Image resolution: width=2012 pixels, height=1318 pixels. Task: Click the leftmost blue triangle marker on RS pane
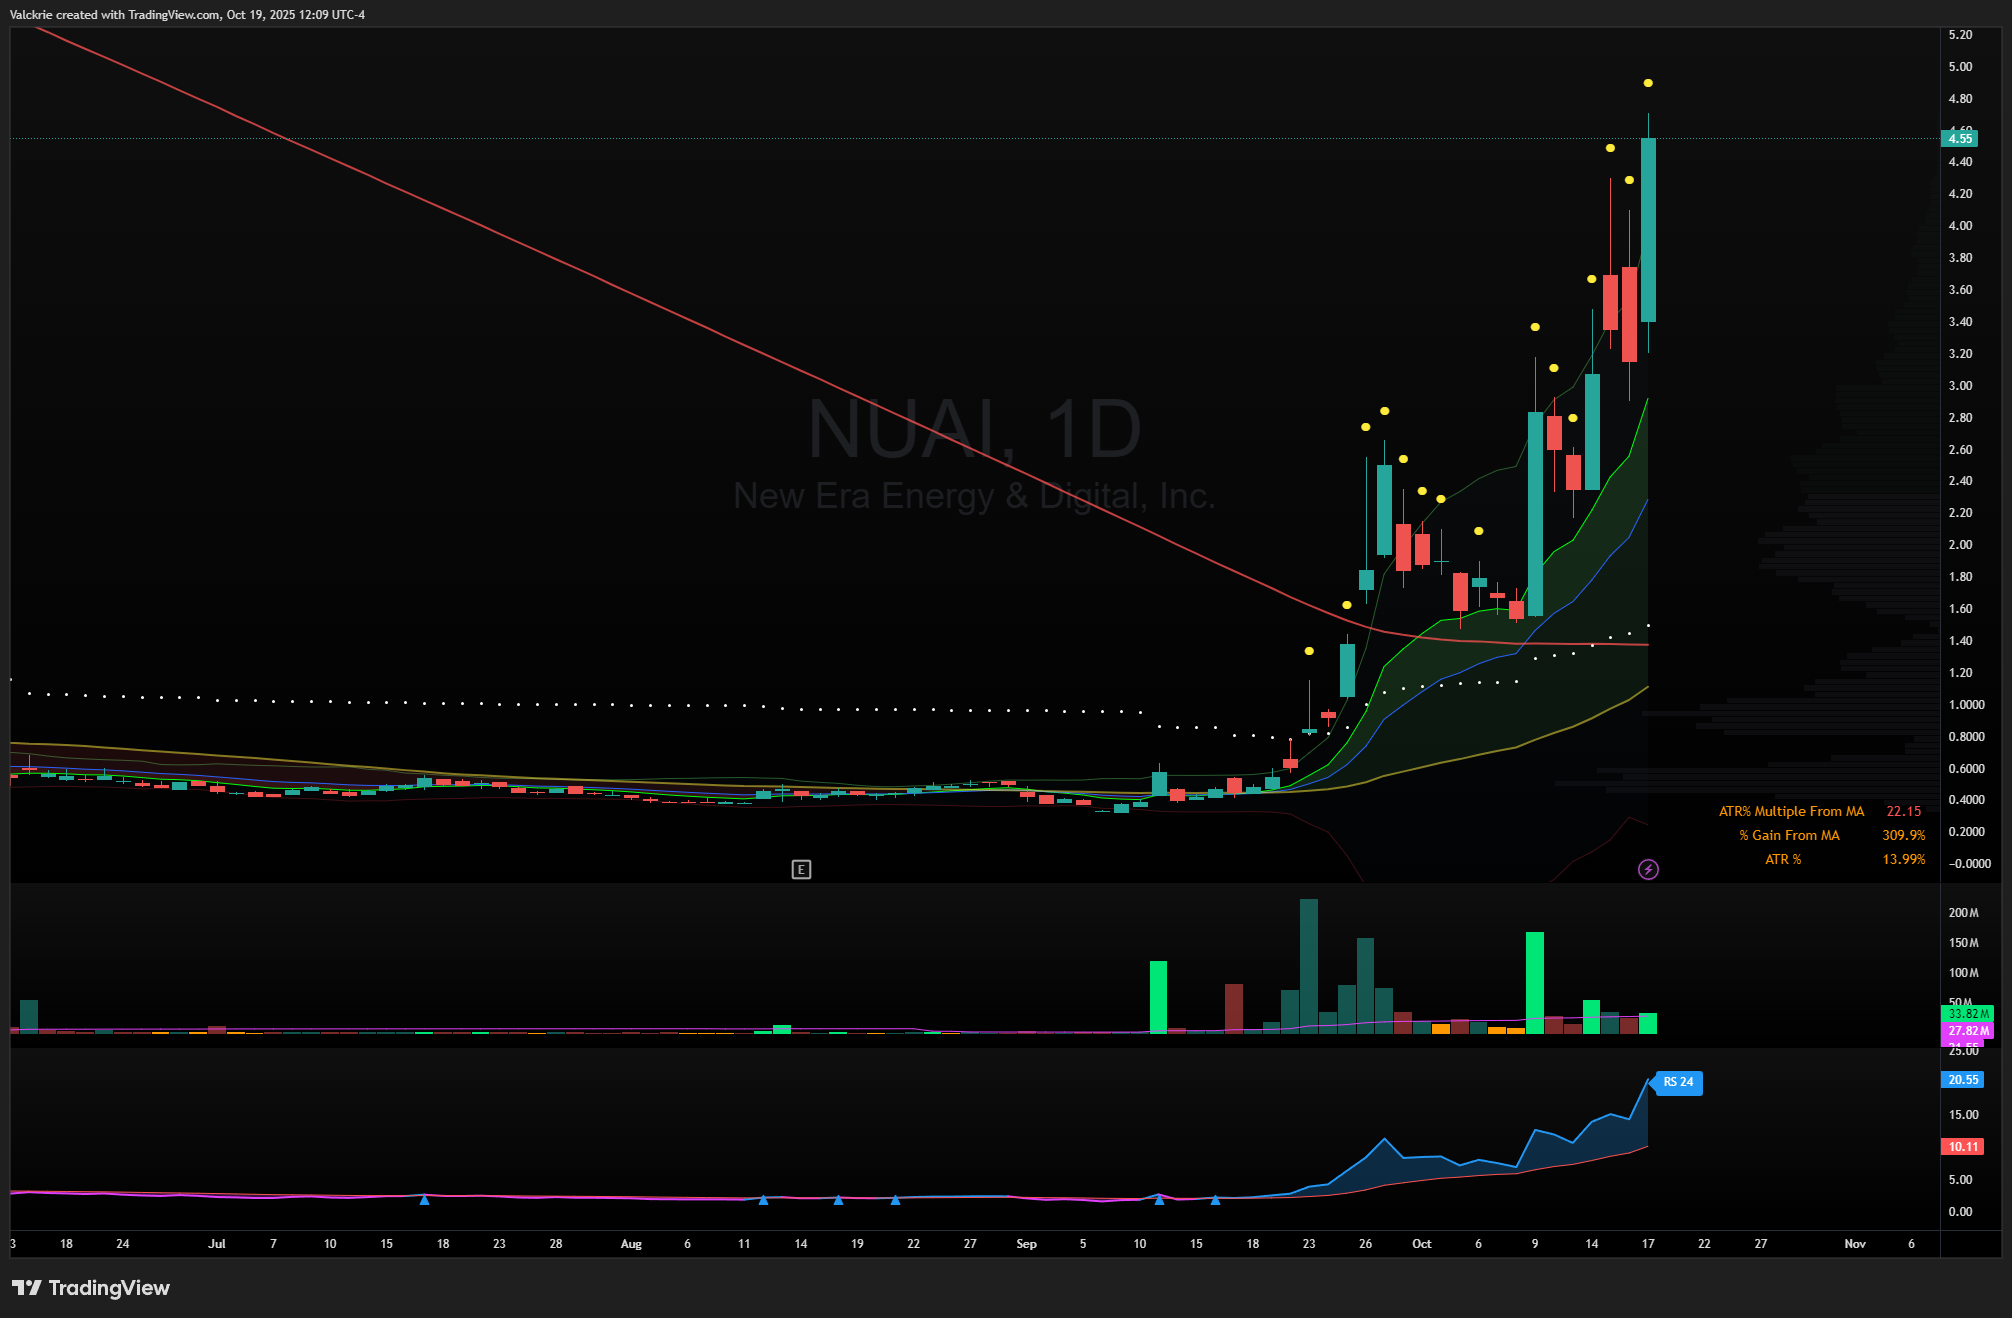click(x=424, y=1199)
